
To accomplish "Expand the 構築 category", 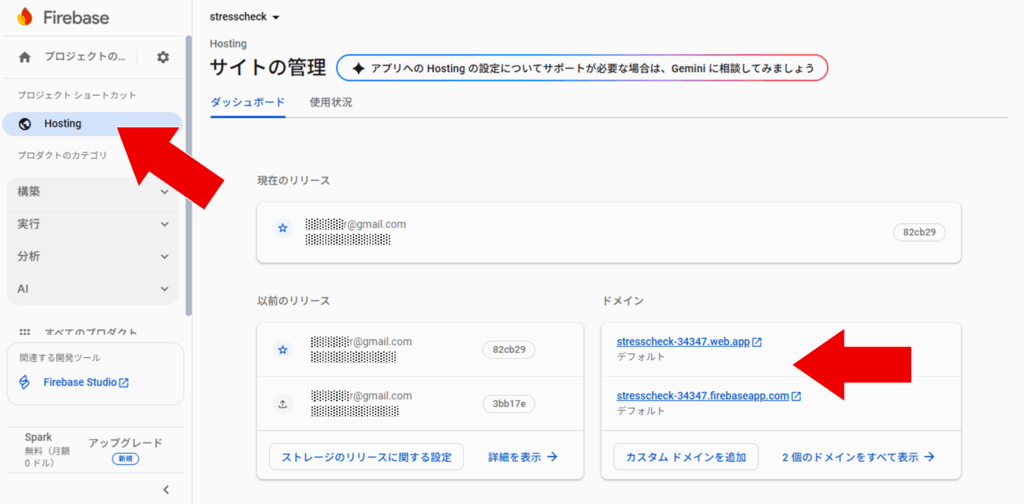I will (92, 192).
